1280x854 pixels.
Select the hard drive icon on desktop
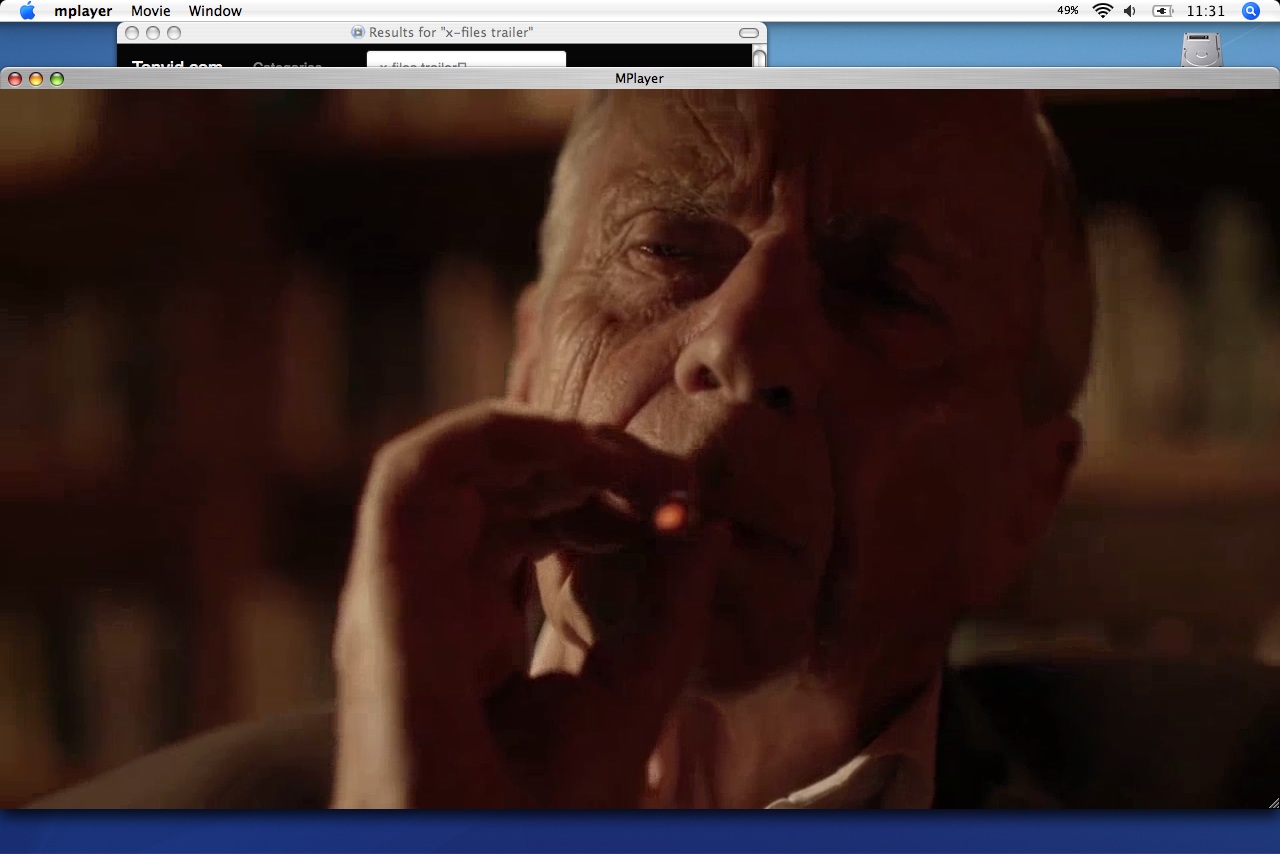[x=1202, y=50]
